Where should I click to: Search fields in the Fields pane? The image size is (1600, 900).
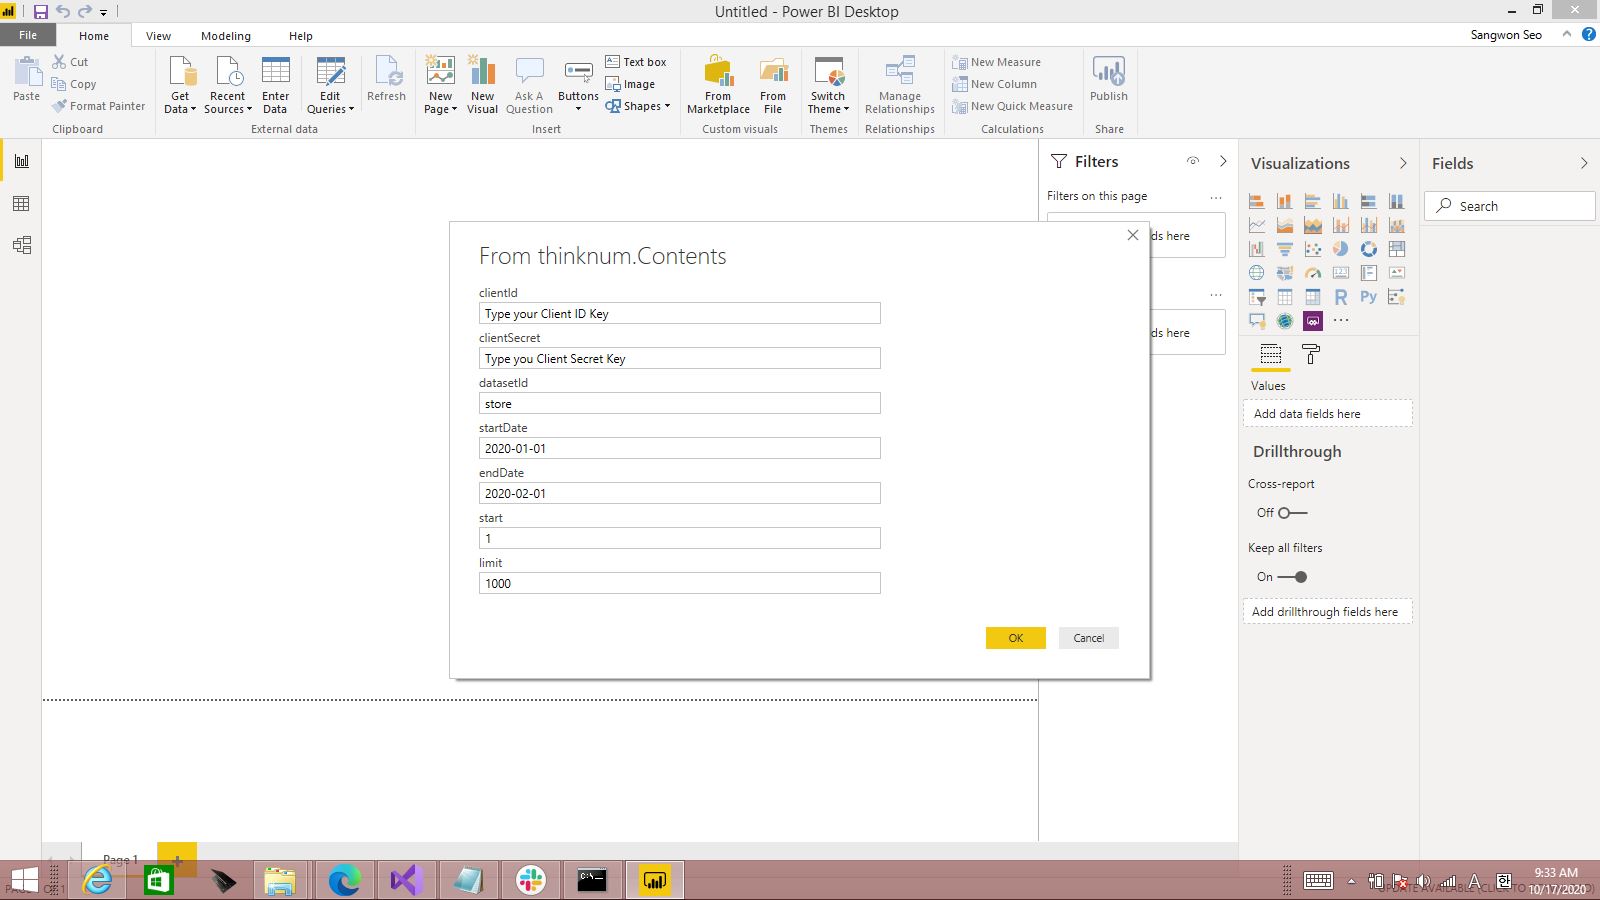pos(1510,206)
